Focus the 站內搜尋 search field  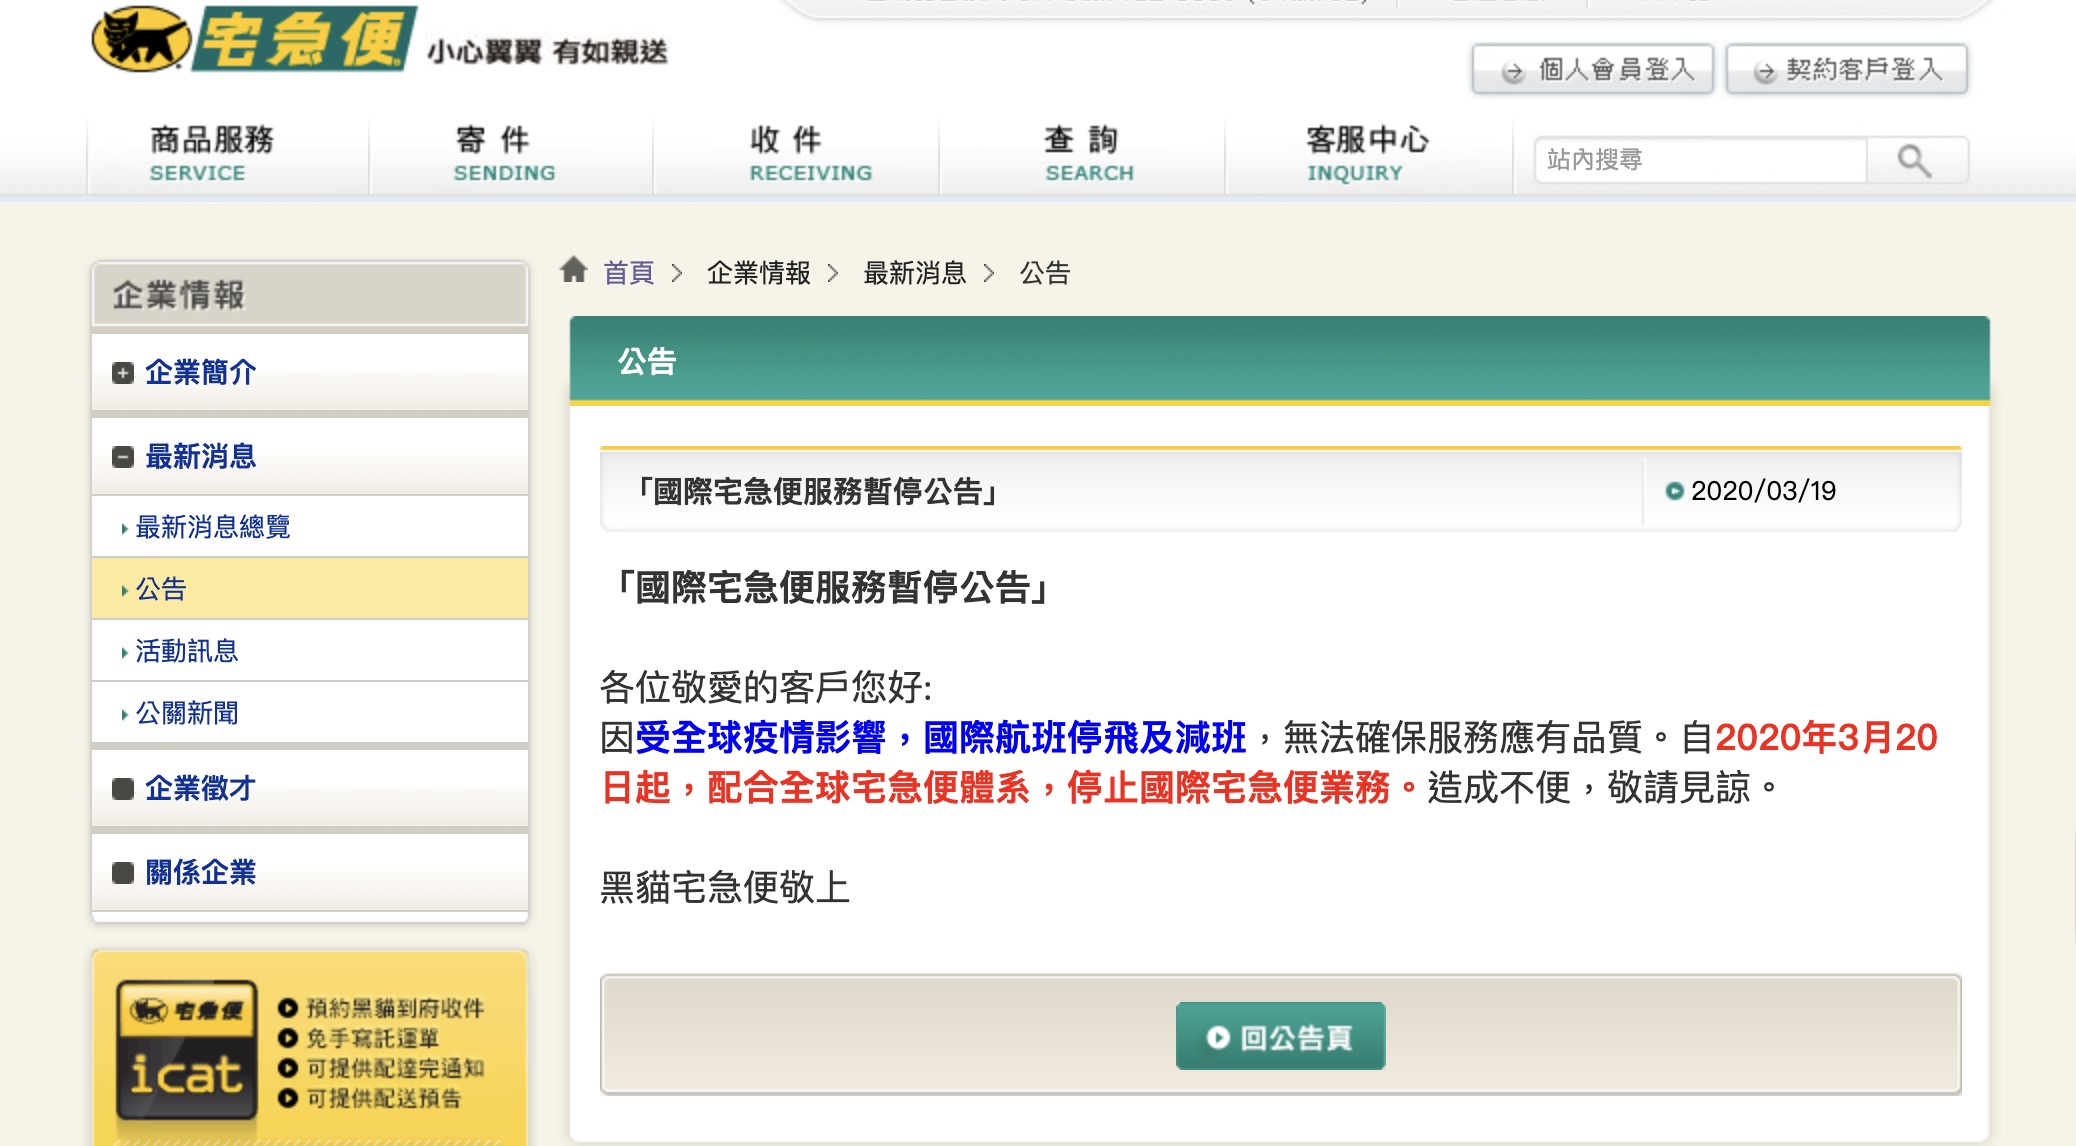coord(1700,160)
